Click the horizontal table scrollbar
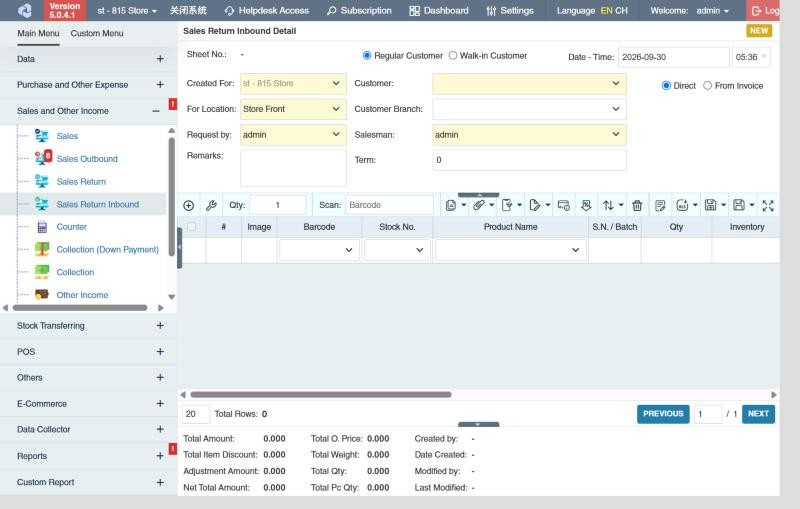Image resolution: width=800 pixels, height=509 pixels. 321,394
